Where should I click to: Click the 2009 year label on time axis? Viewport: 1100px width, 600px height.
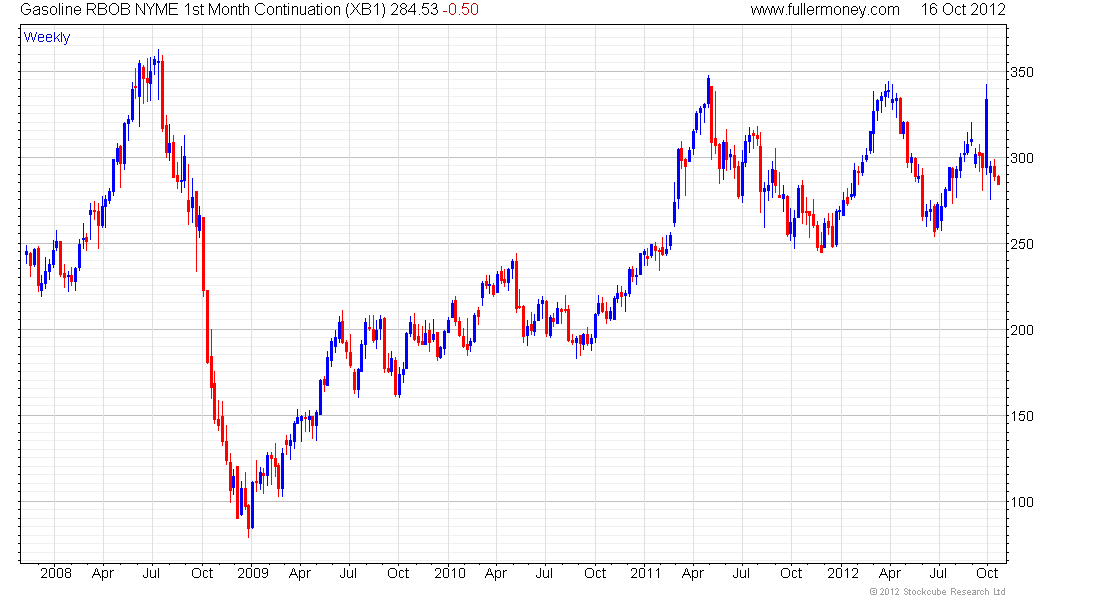[253, 573]
